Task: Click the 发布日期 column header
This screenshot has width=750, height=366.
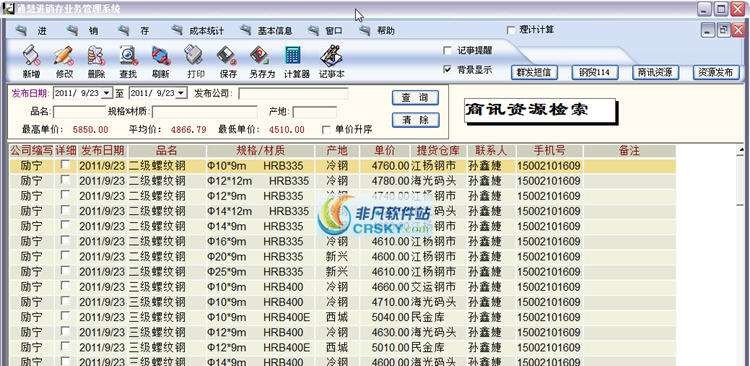Action: coord(102,151)
